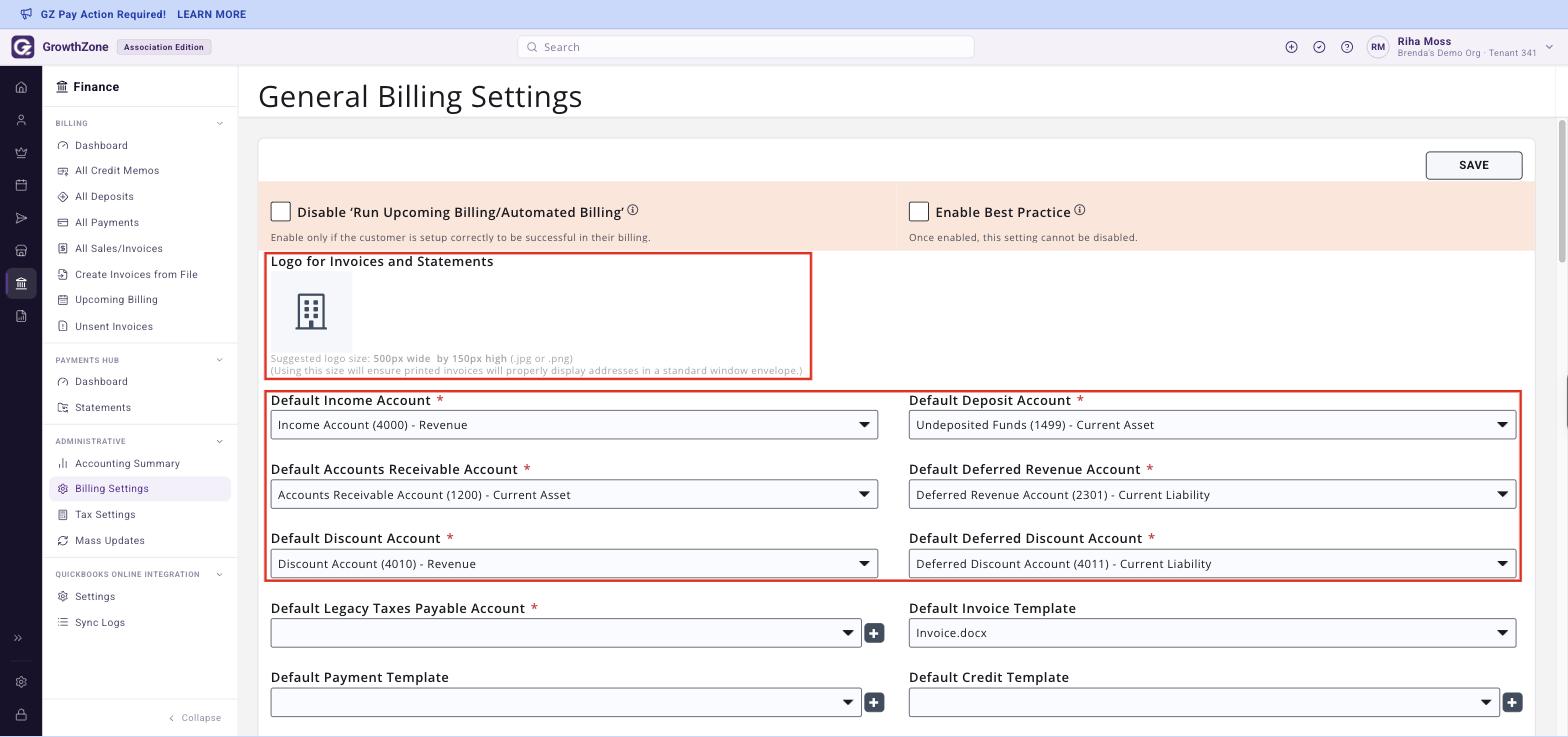Open the Default Deposit Account dropdown

[x=1212, y=425]
